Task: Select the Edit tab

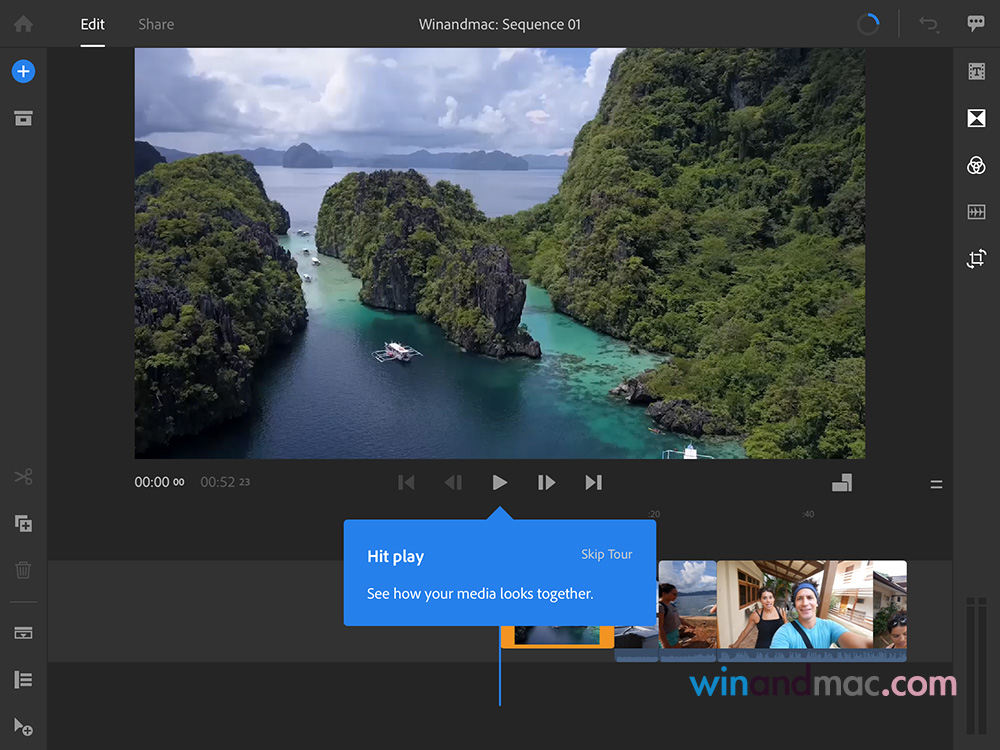Action: pyautogui.click(x=93, y=24)
